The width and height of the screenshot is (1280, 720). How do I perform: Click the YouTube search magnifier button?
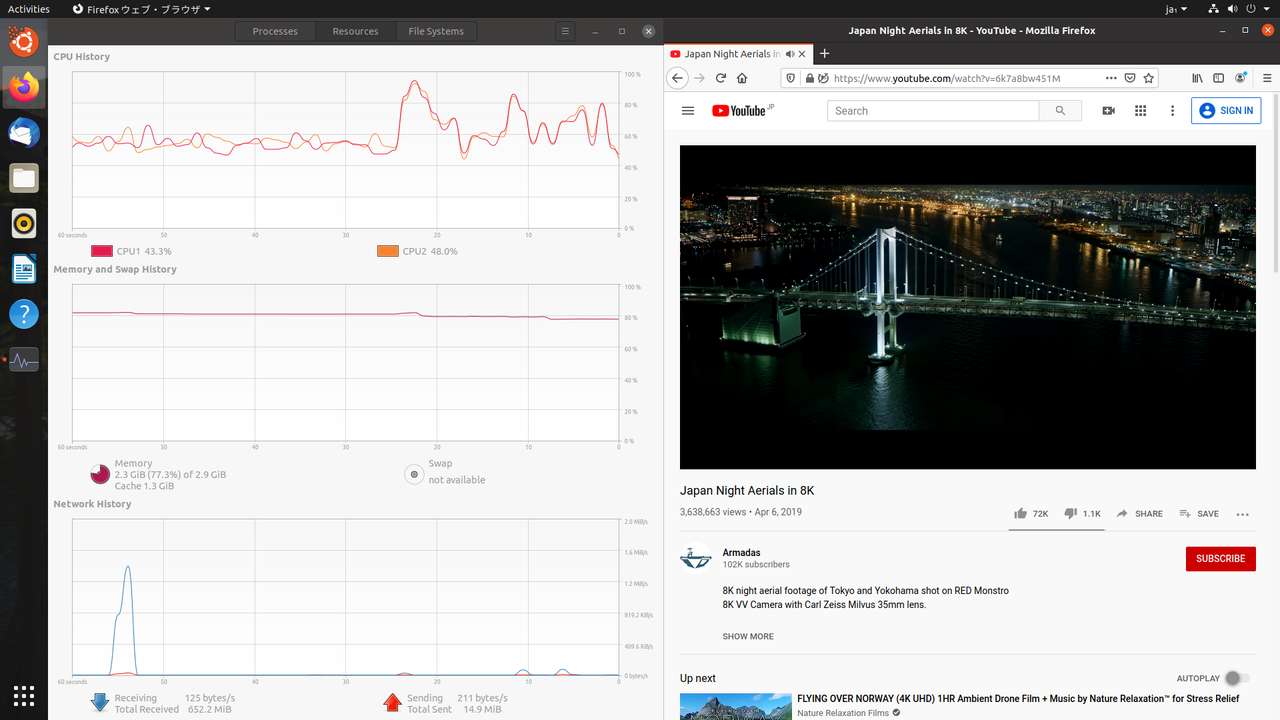1060,111
